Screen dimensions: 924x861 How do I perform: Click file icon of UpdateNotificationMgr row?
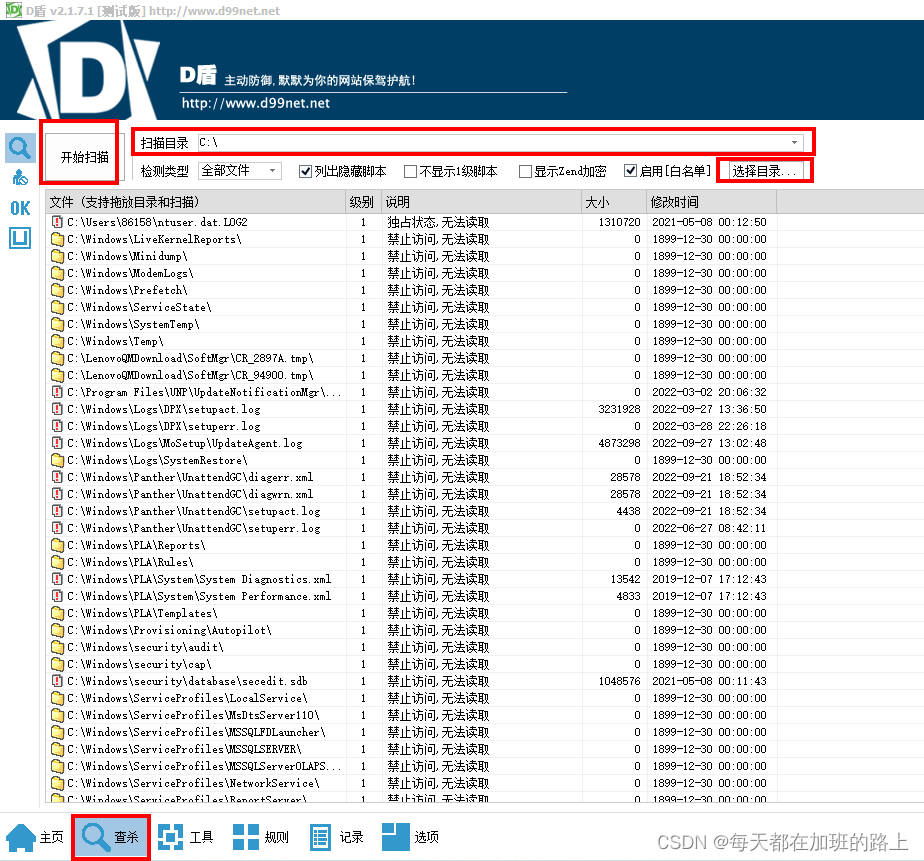pyautogui.click(x=57, y=392)
